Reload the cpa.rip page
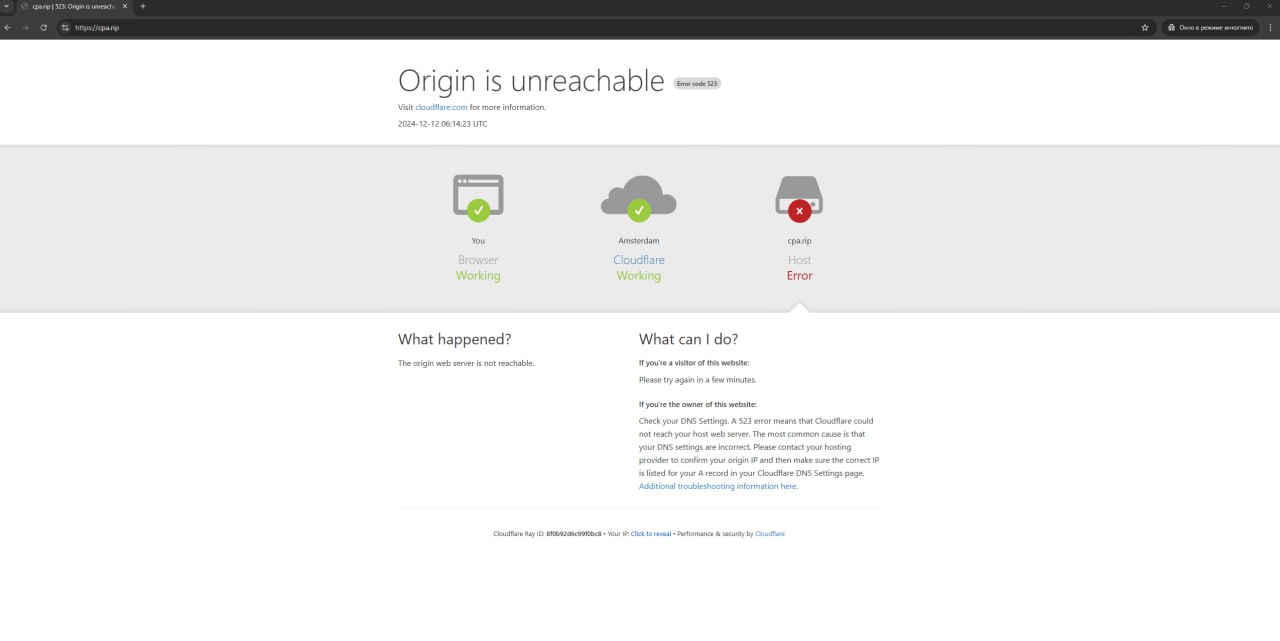Viewport: 1280px width, 641px height. coord(44,27)
